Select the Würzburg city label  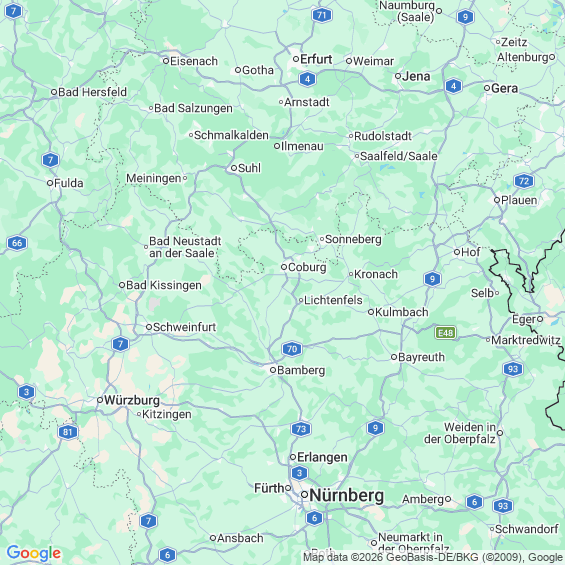pyautogui.click(x=132, y=400)
